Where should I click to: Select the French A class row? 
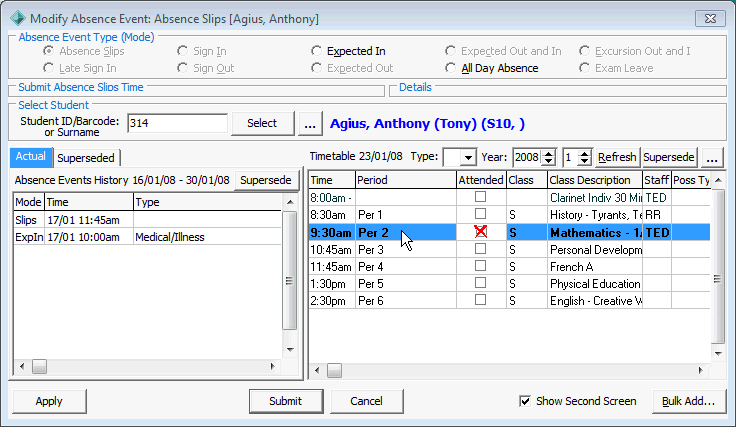click(509, 267)
